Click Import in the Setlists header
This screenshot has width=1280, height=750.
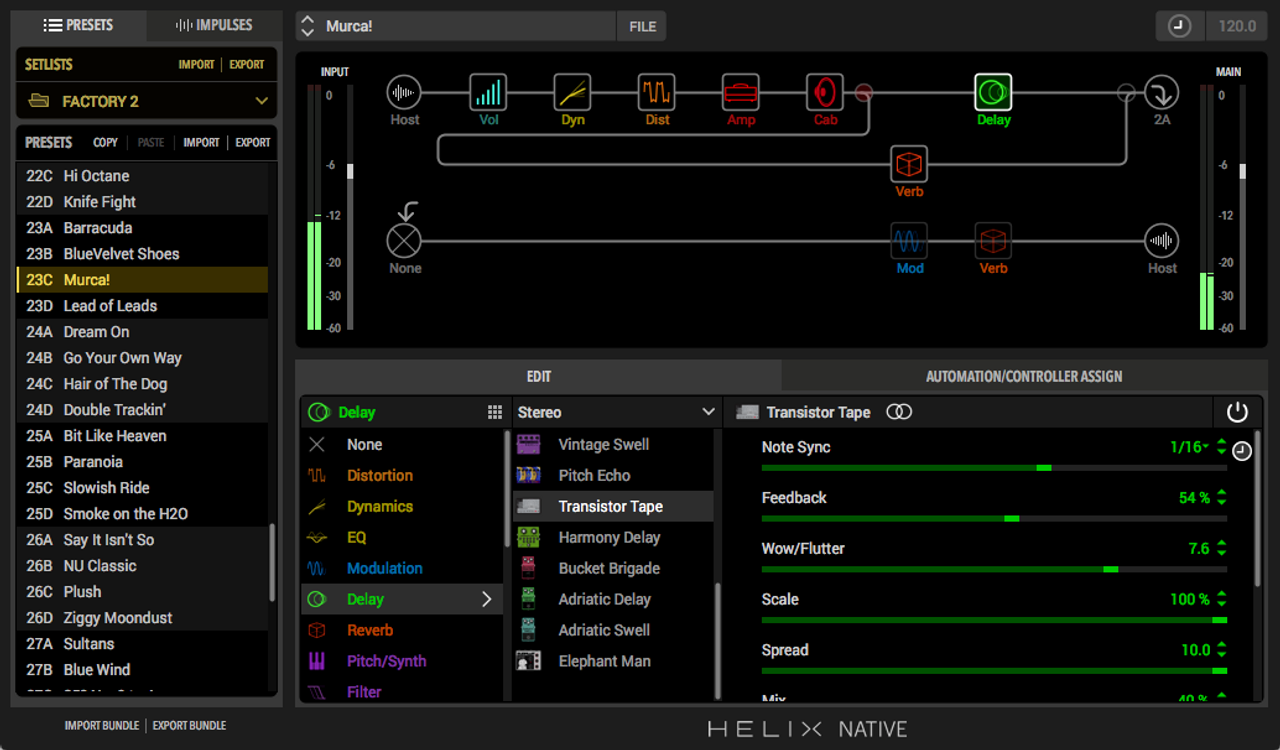[196, 64]
